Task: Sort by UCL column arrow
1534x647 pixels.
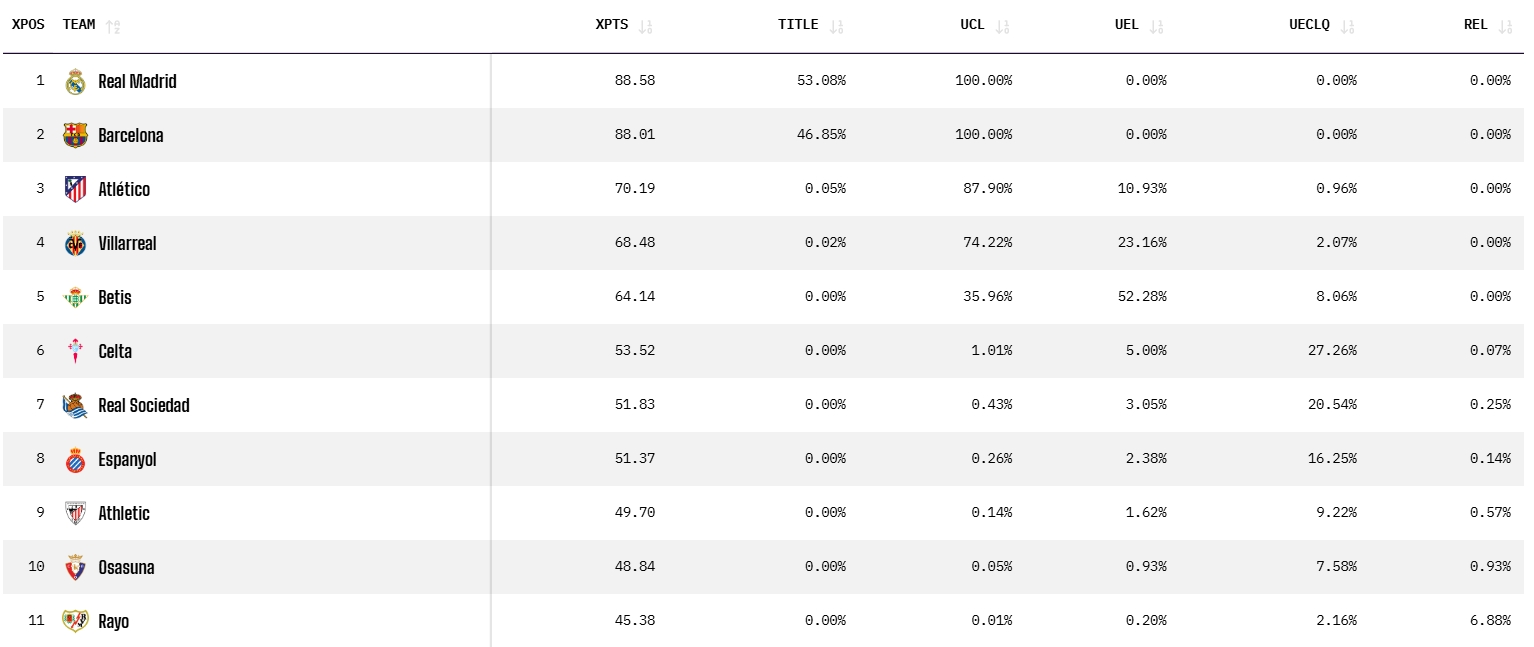Action: pyautogui.click(x=1003, y=26)
